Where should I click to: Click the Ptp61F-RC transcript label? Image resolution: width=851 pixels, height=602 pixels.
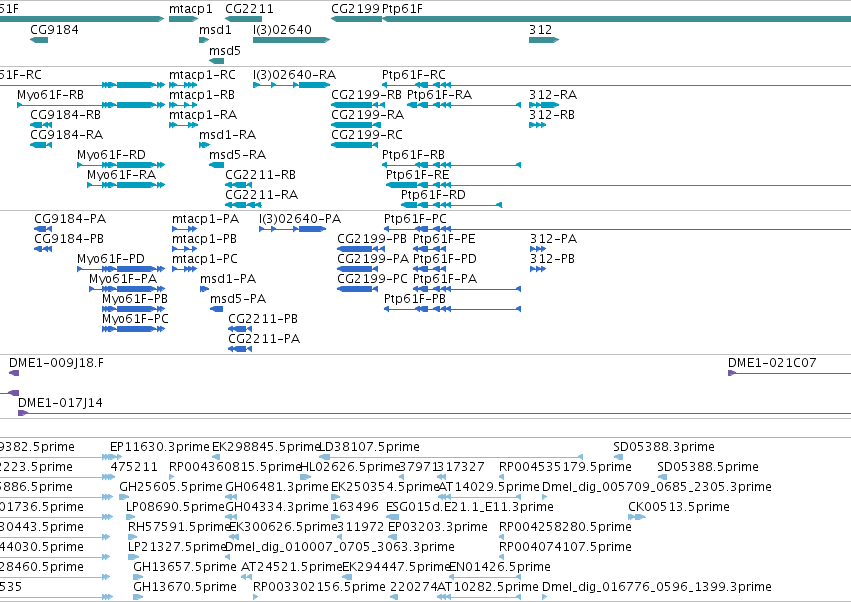[x=414, y=74]
